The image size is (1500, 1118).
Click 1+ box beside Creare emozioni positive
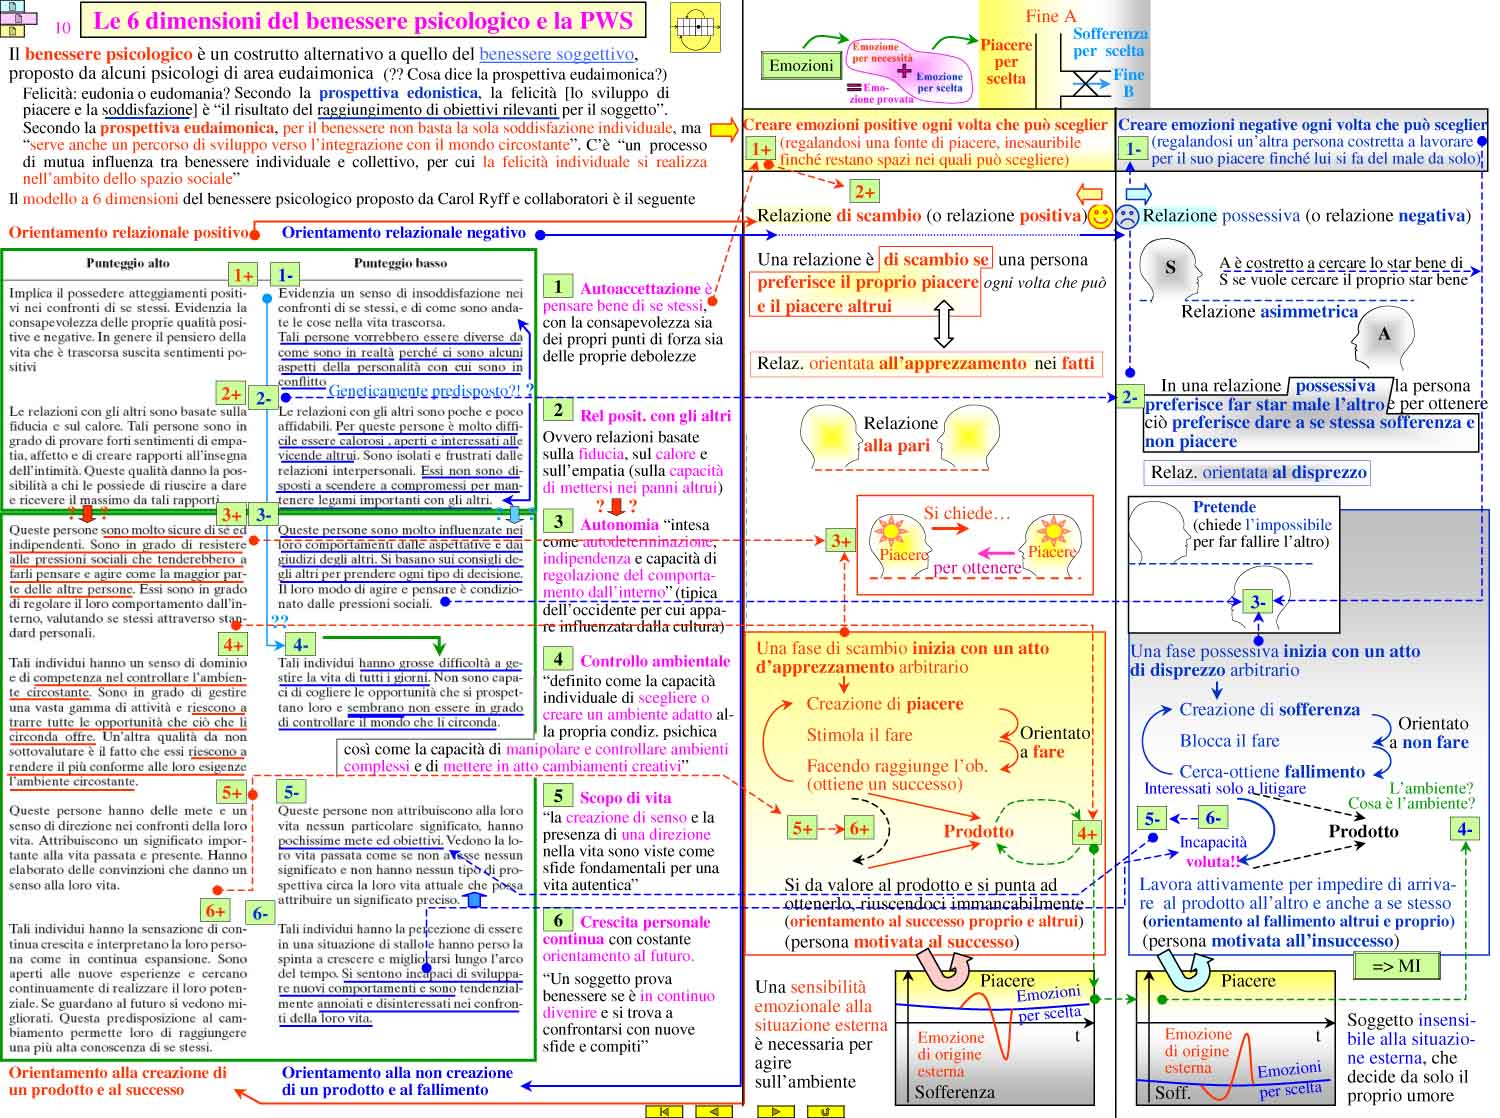point(760,149)
